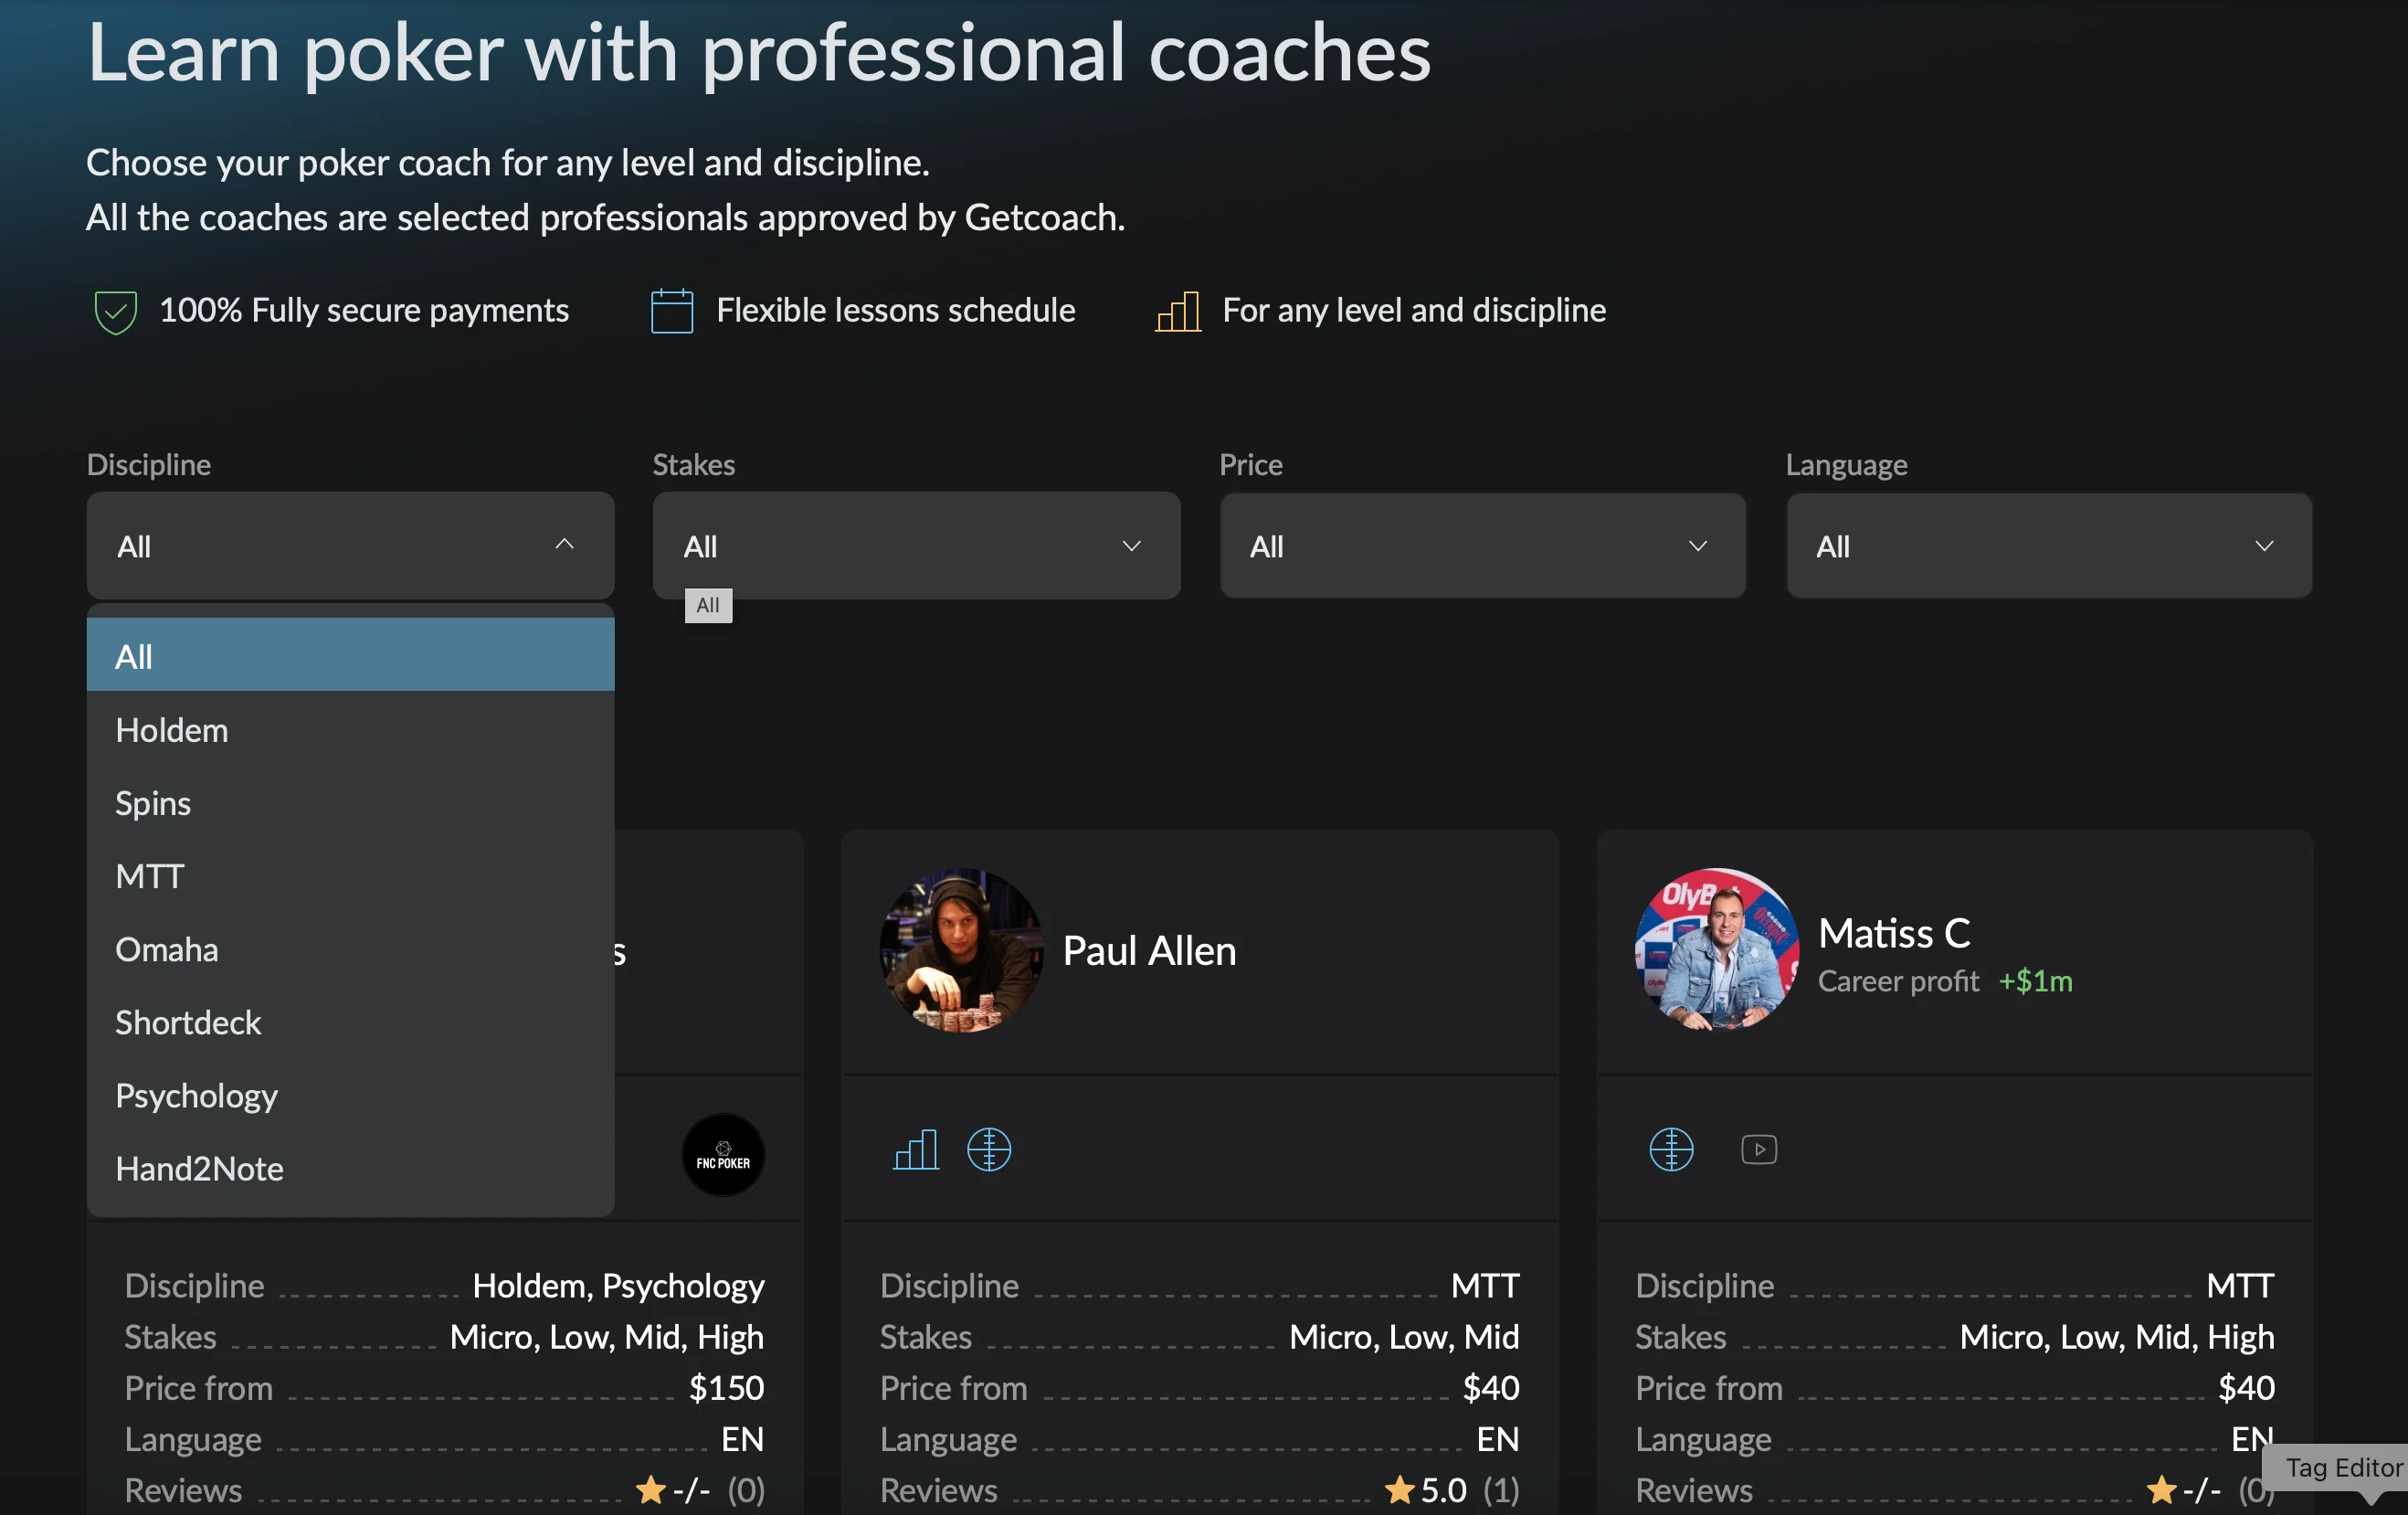Choose the Spins discipline option
This screenshot has width=2408, height=1515.
pyautogui.click(x=153, y=804)
